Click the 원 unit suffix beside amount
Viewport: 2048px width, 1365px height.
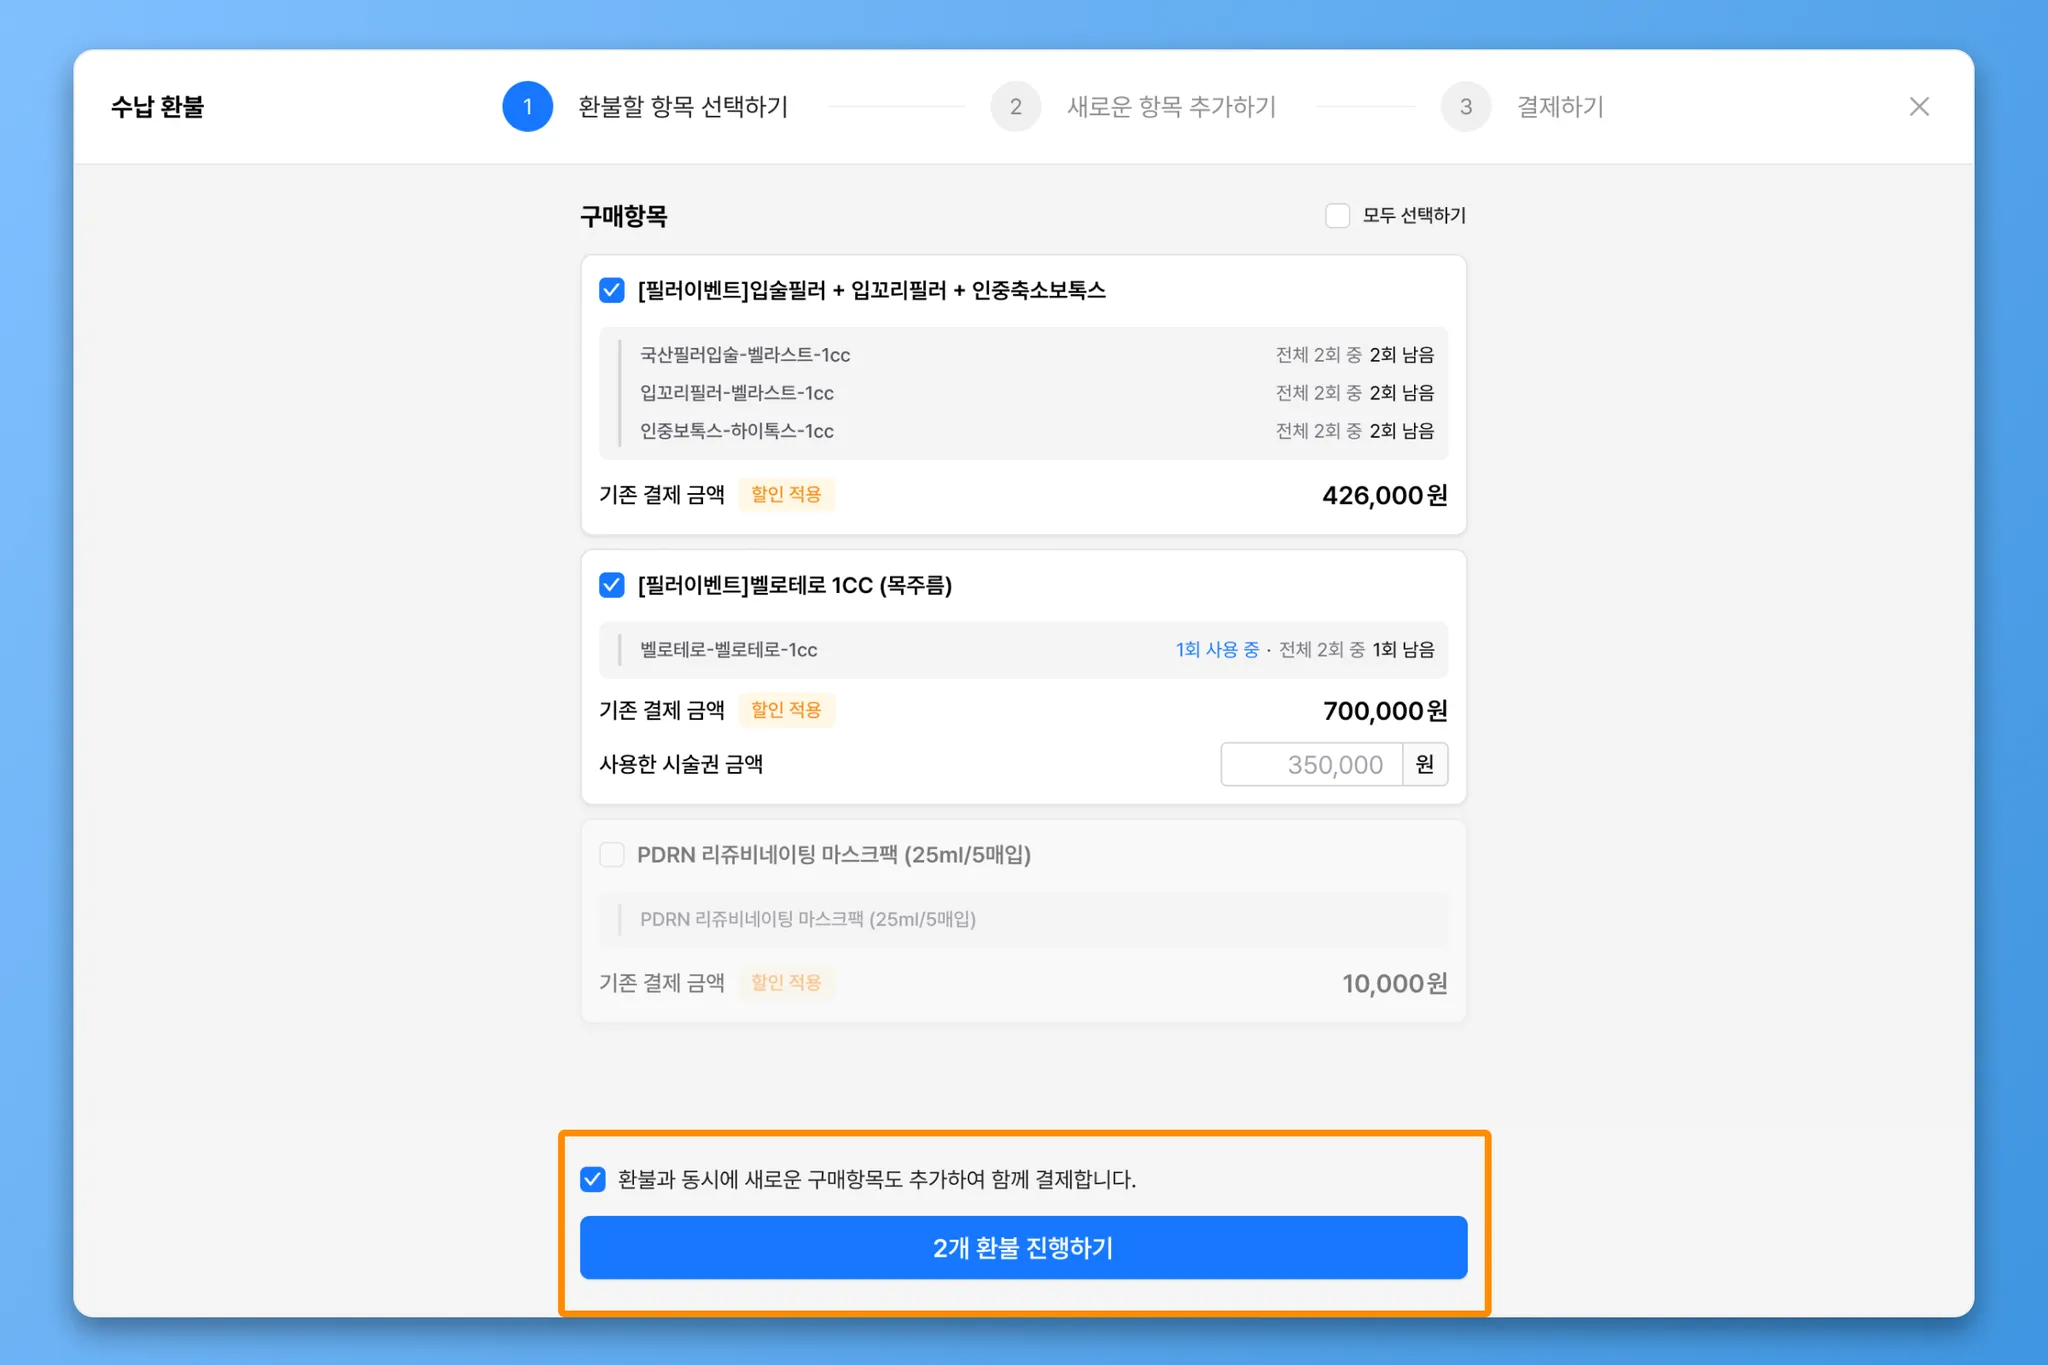point(1425,765)
